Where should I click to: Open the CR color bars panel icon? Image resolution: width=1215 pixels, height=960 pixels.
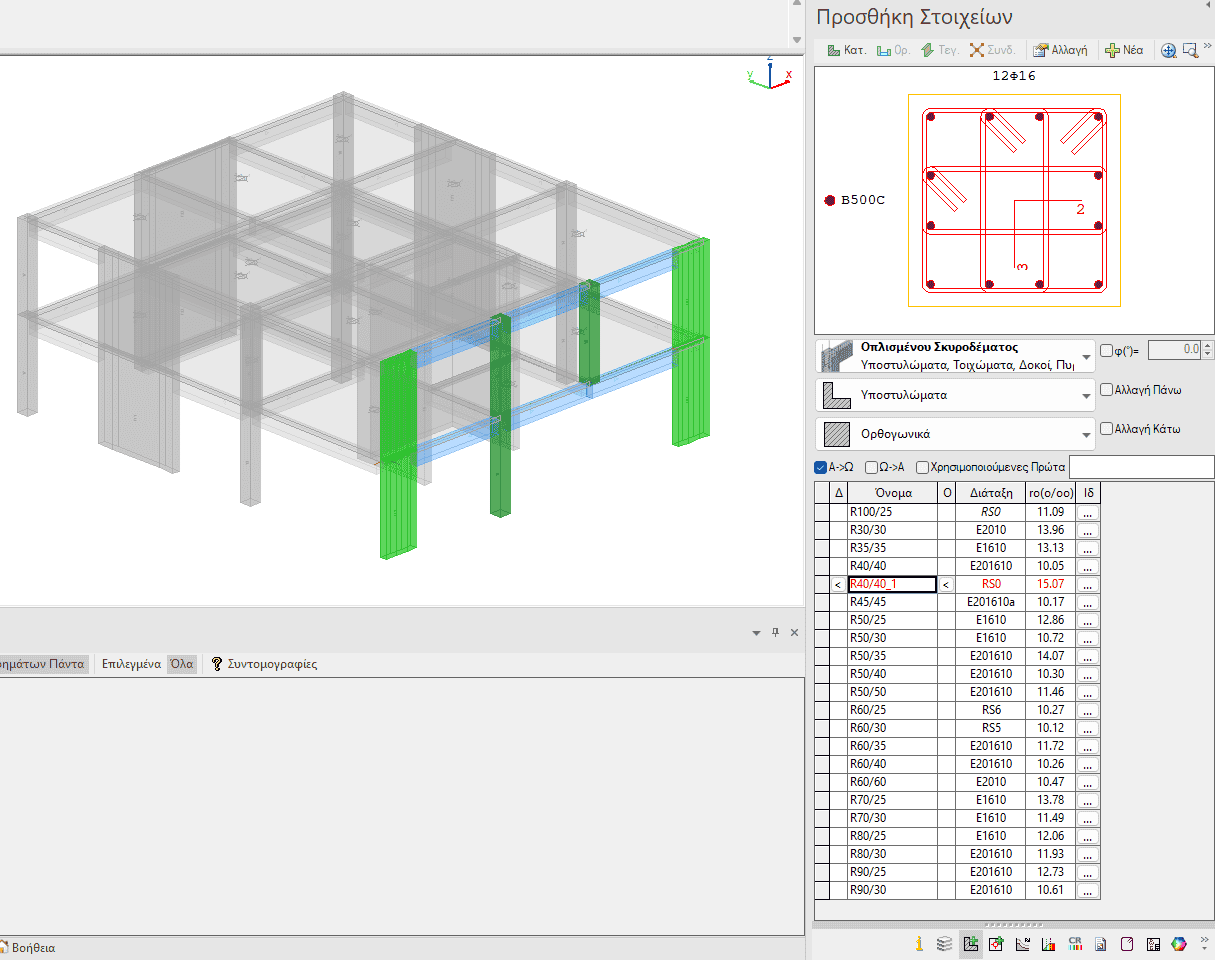point(1075,943)
